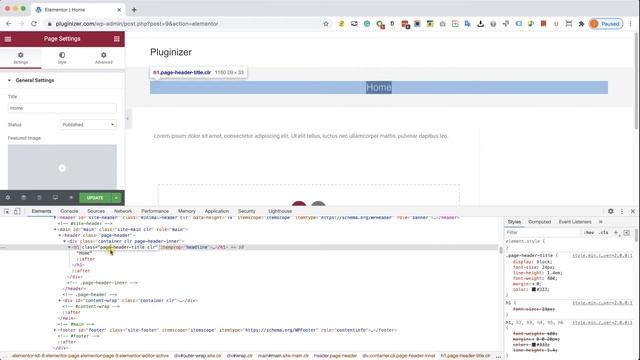Click the green Update button

click(96, 198)
